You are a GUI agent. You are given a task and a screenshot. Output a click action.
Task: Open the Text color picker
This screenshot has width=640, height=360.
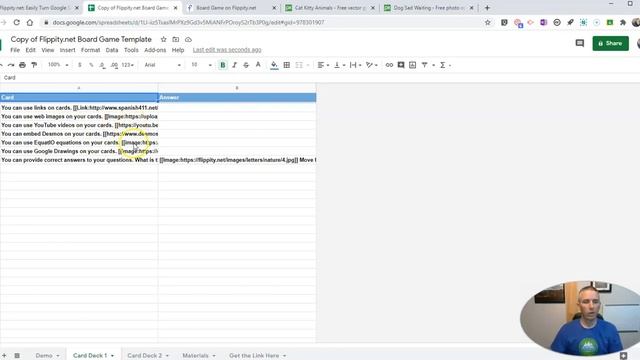click(x=258, y=65)
